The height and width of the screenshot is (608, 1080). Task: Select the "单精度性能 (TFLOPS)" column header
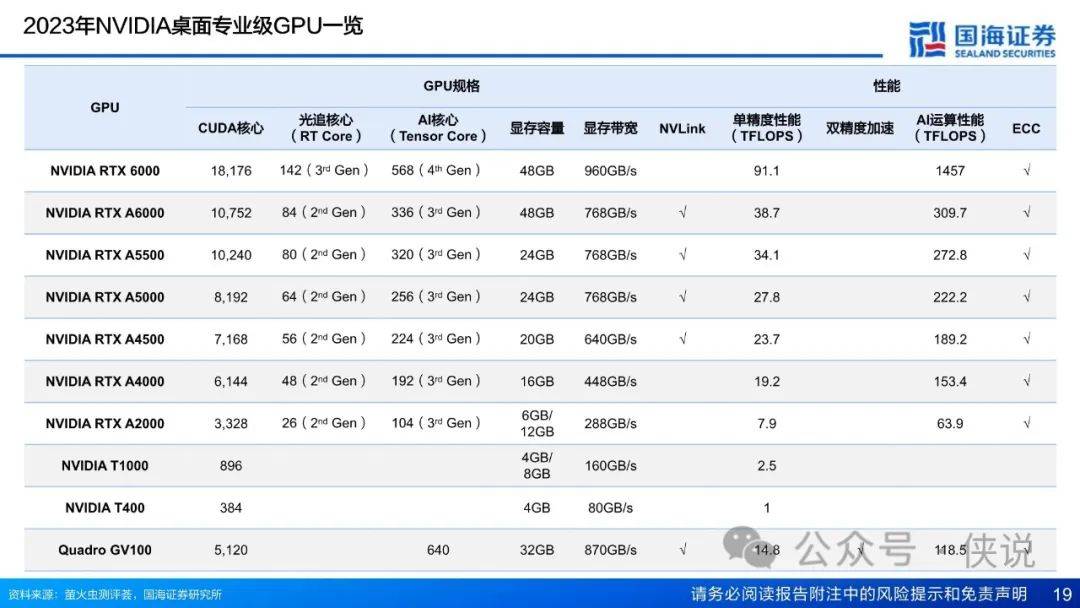point(767,128)
